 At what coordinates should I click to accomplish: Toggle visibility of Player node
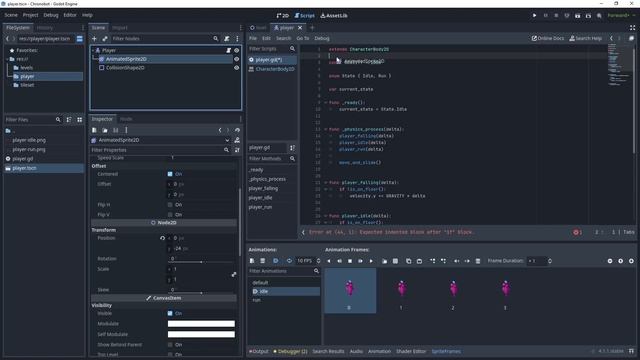coord(236,50)
